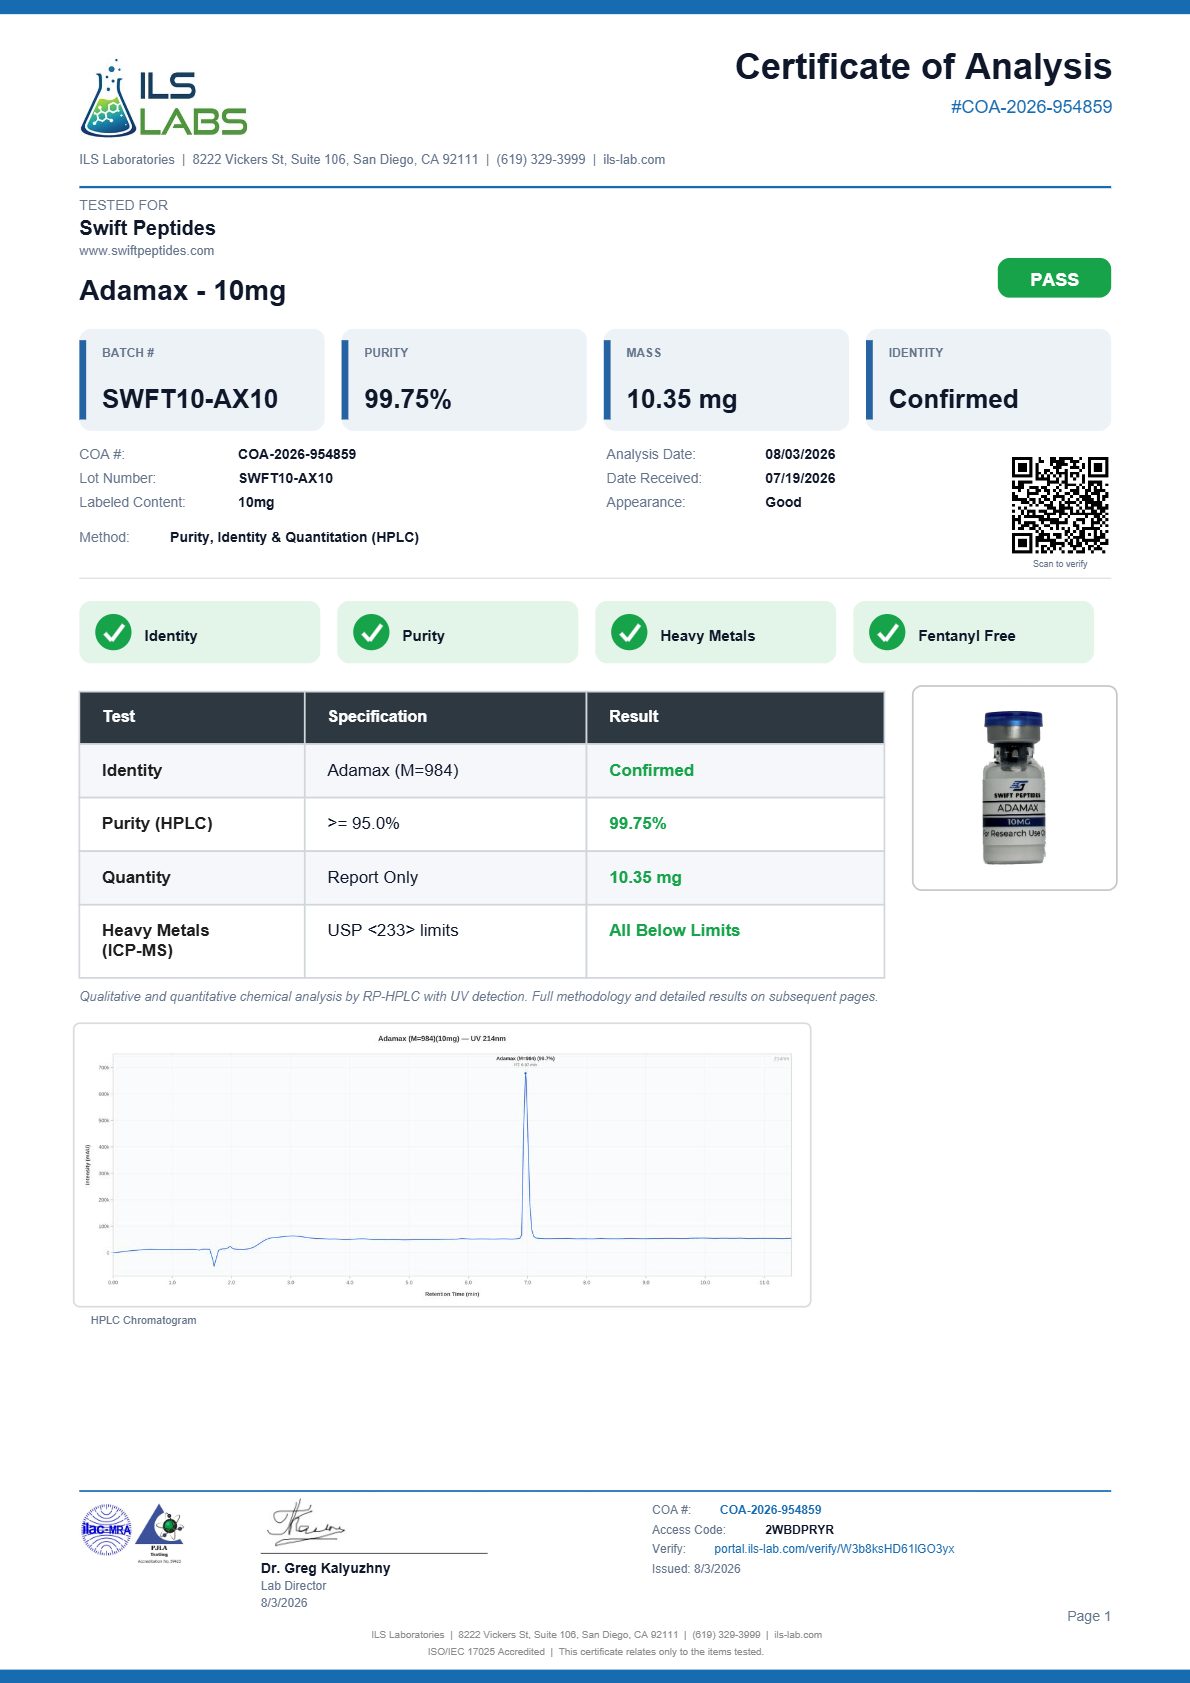Click the 'Adamax - 10mg' product title

coord(182,291)
